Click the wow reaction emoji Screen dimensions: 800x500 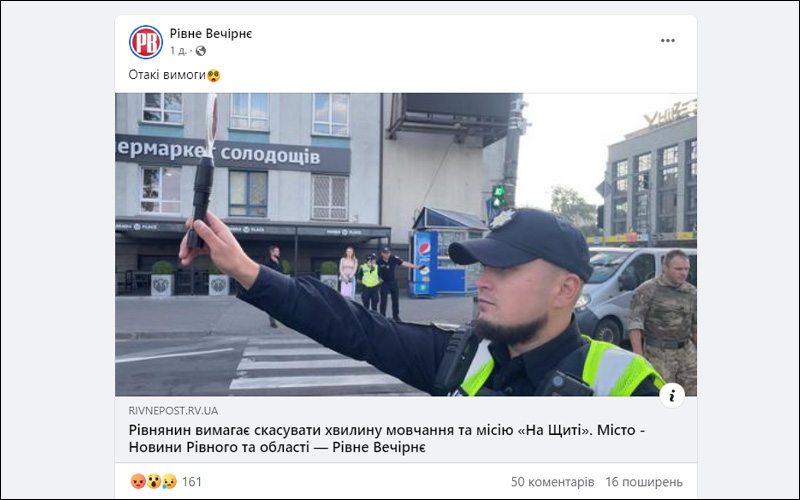coord(154,481)
